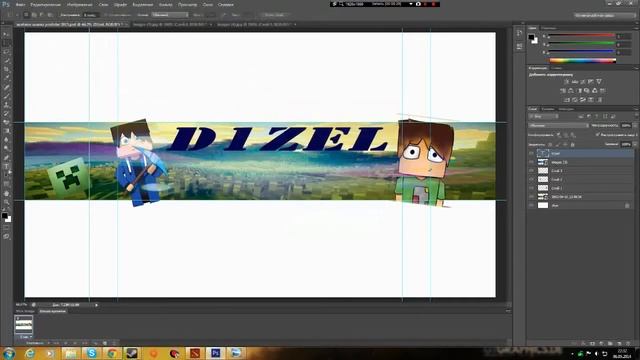Add an Invert adjustment

point(567,100)
